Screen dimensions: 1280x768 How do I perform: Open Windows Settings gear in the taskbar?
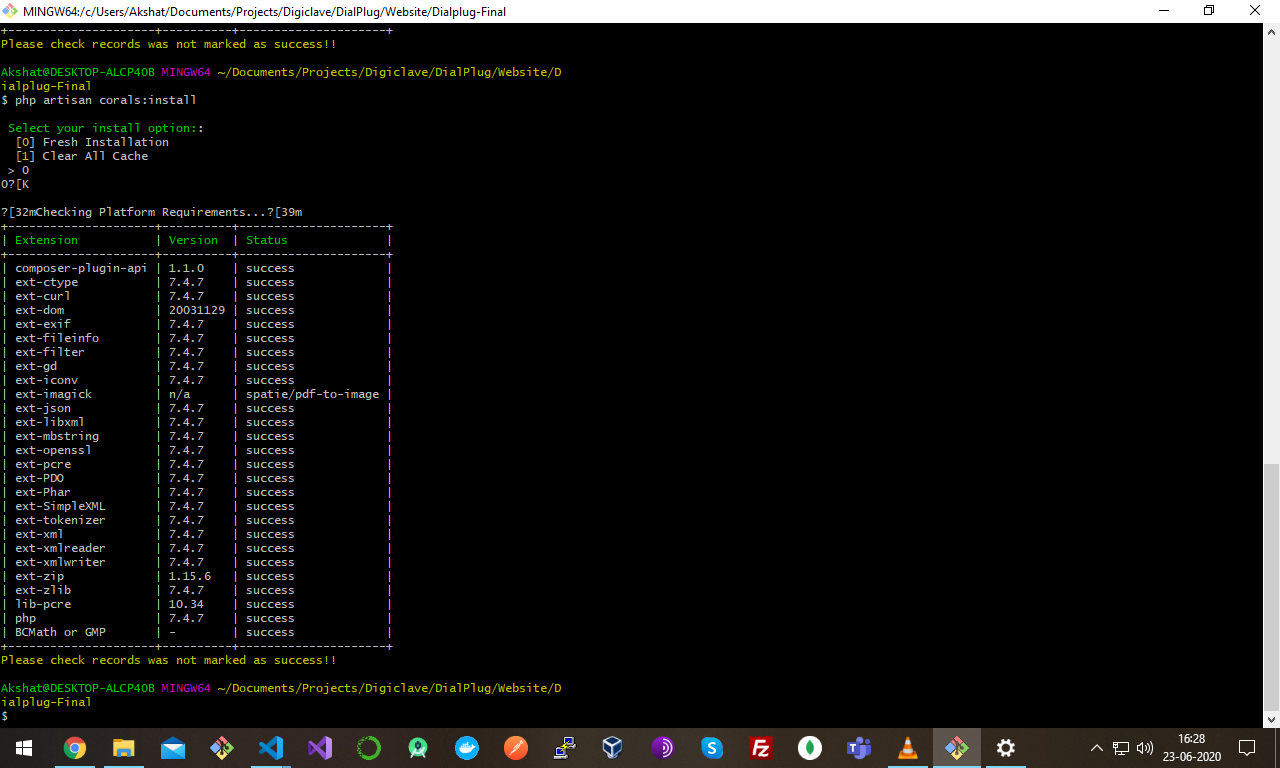click(1005, 747)
